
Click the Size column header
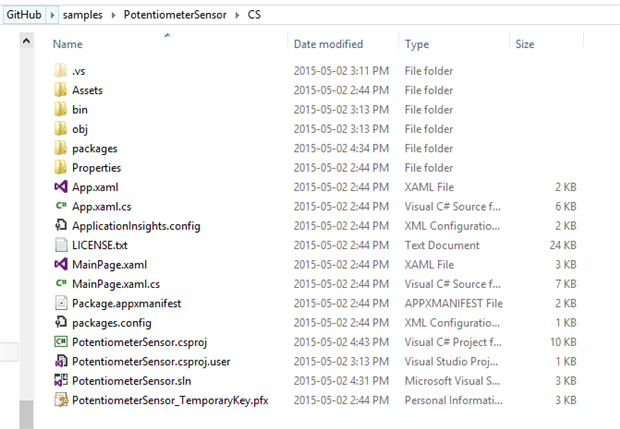[525, 45]
